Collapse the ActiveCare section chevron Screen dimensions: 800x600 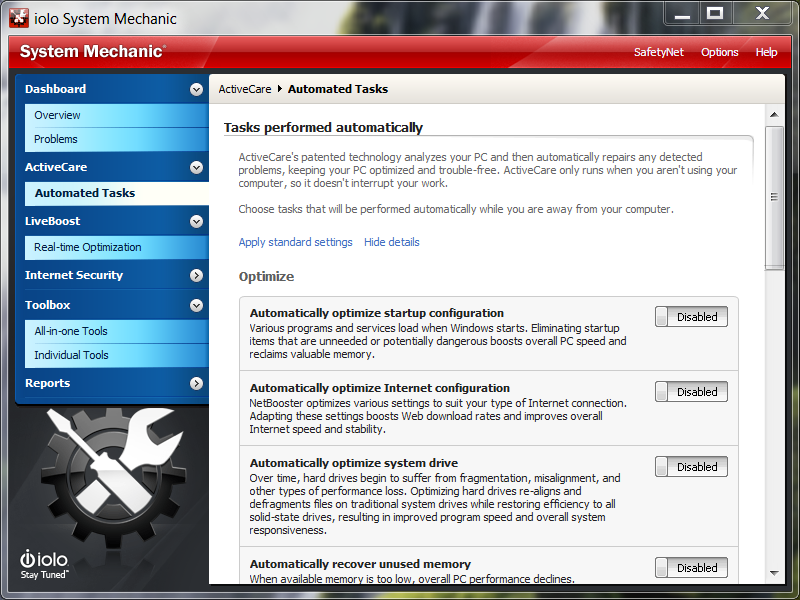[x=196, y=167]
